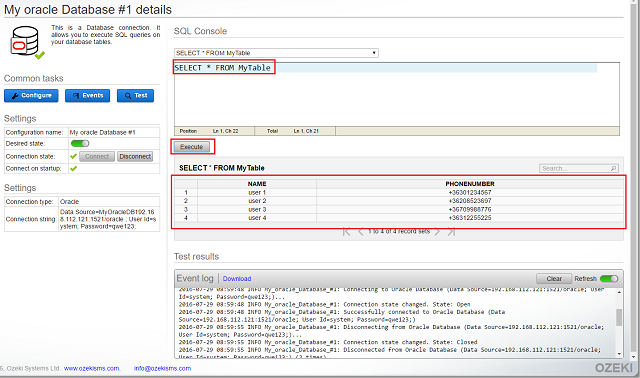This screenshot has height=378, width=640.
Task: Open the SELECT * FROM MyTable dropdown
Action: tap(276, 53)
